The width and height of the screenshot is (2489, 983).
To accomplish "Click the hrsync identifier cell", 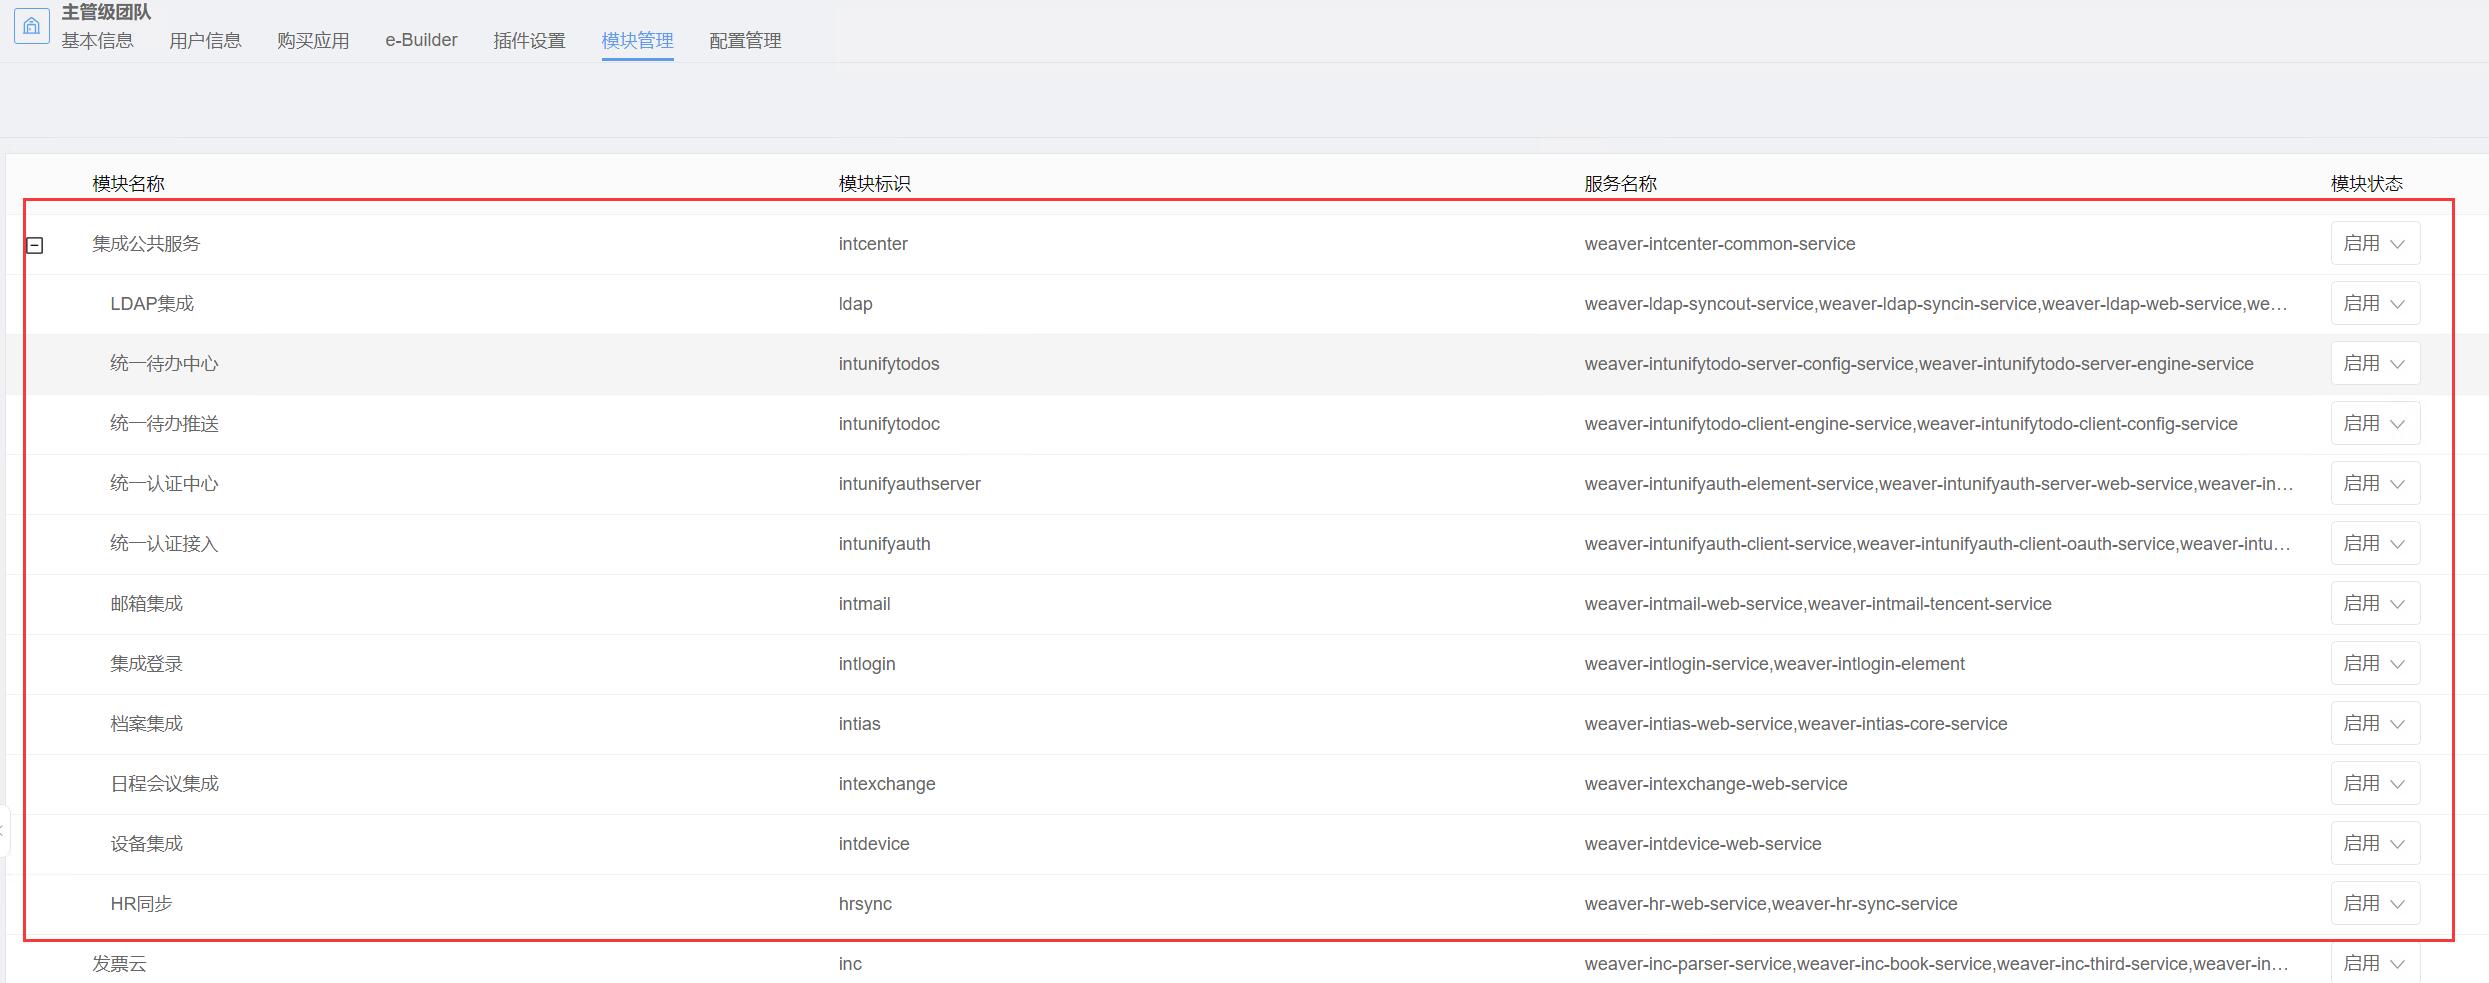I will point(865,904).
